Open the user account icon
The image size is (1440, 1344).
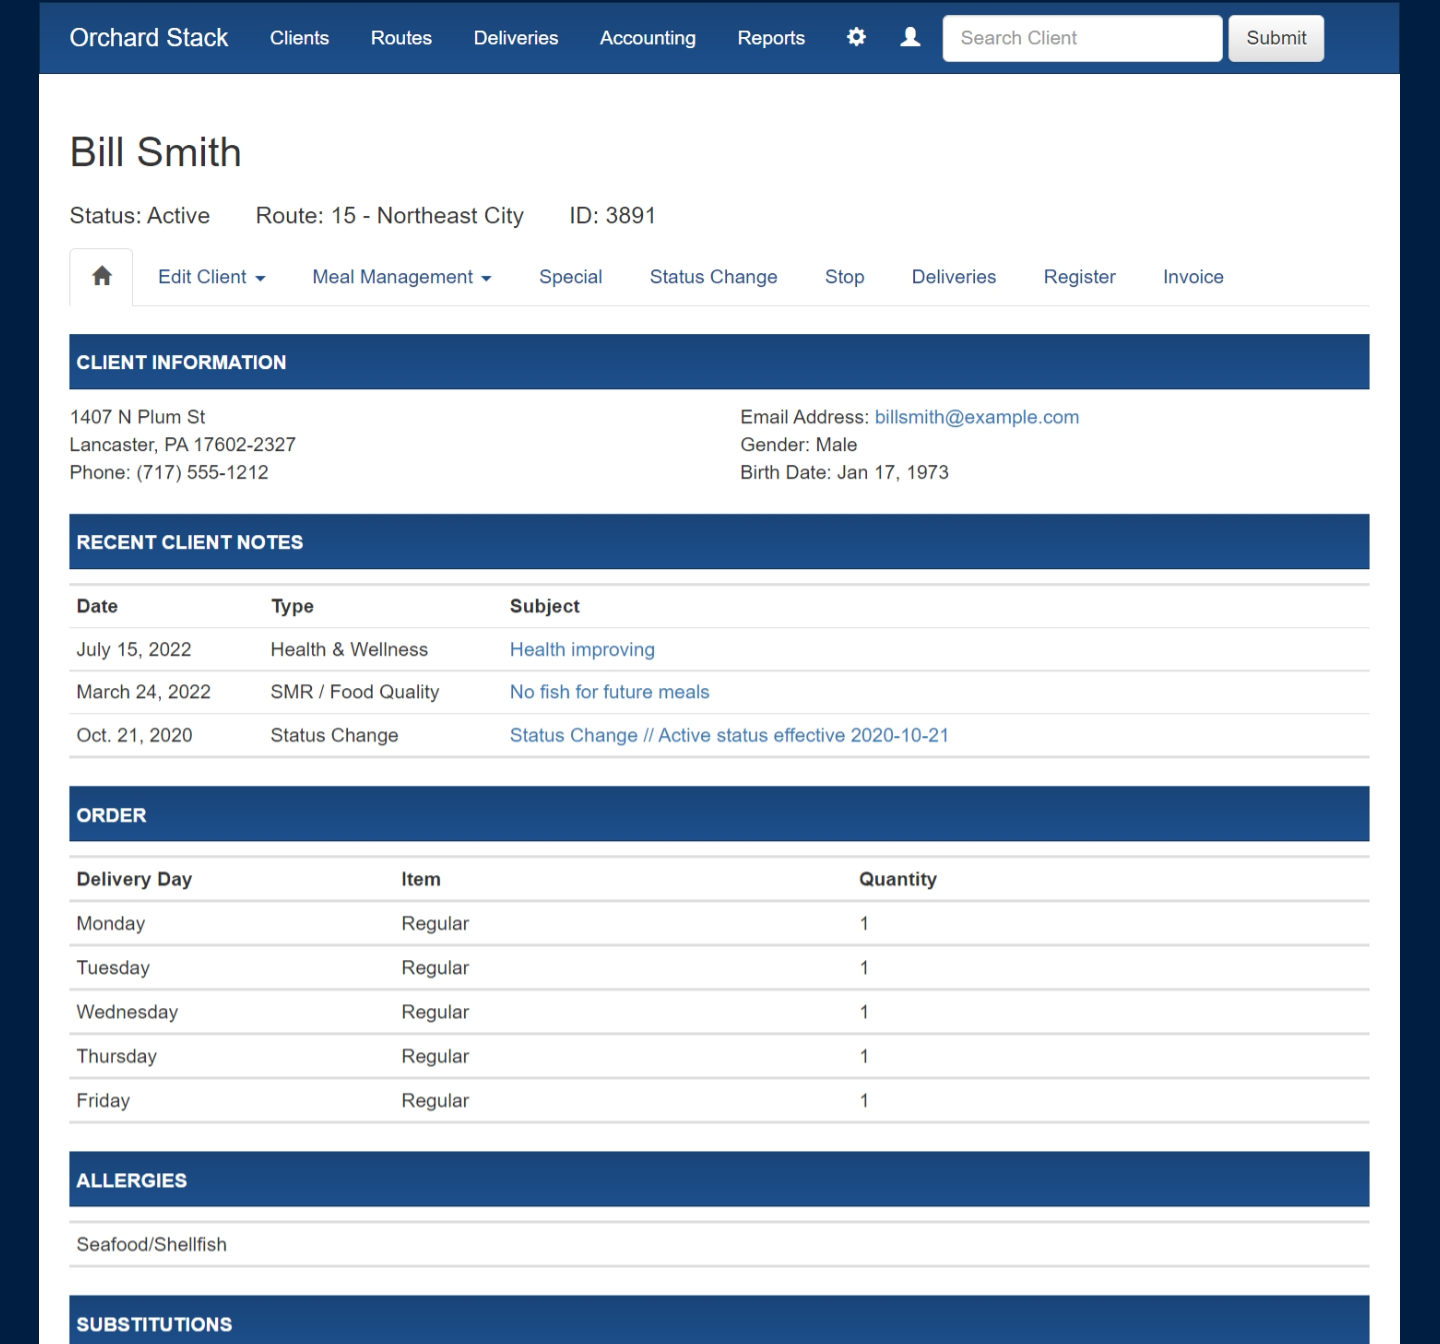910,37
